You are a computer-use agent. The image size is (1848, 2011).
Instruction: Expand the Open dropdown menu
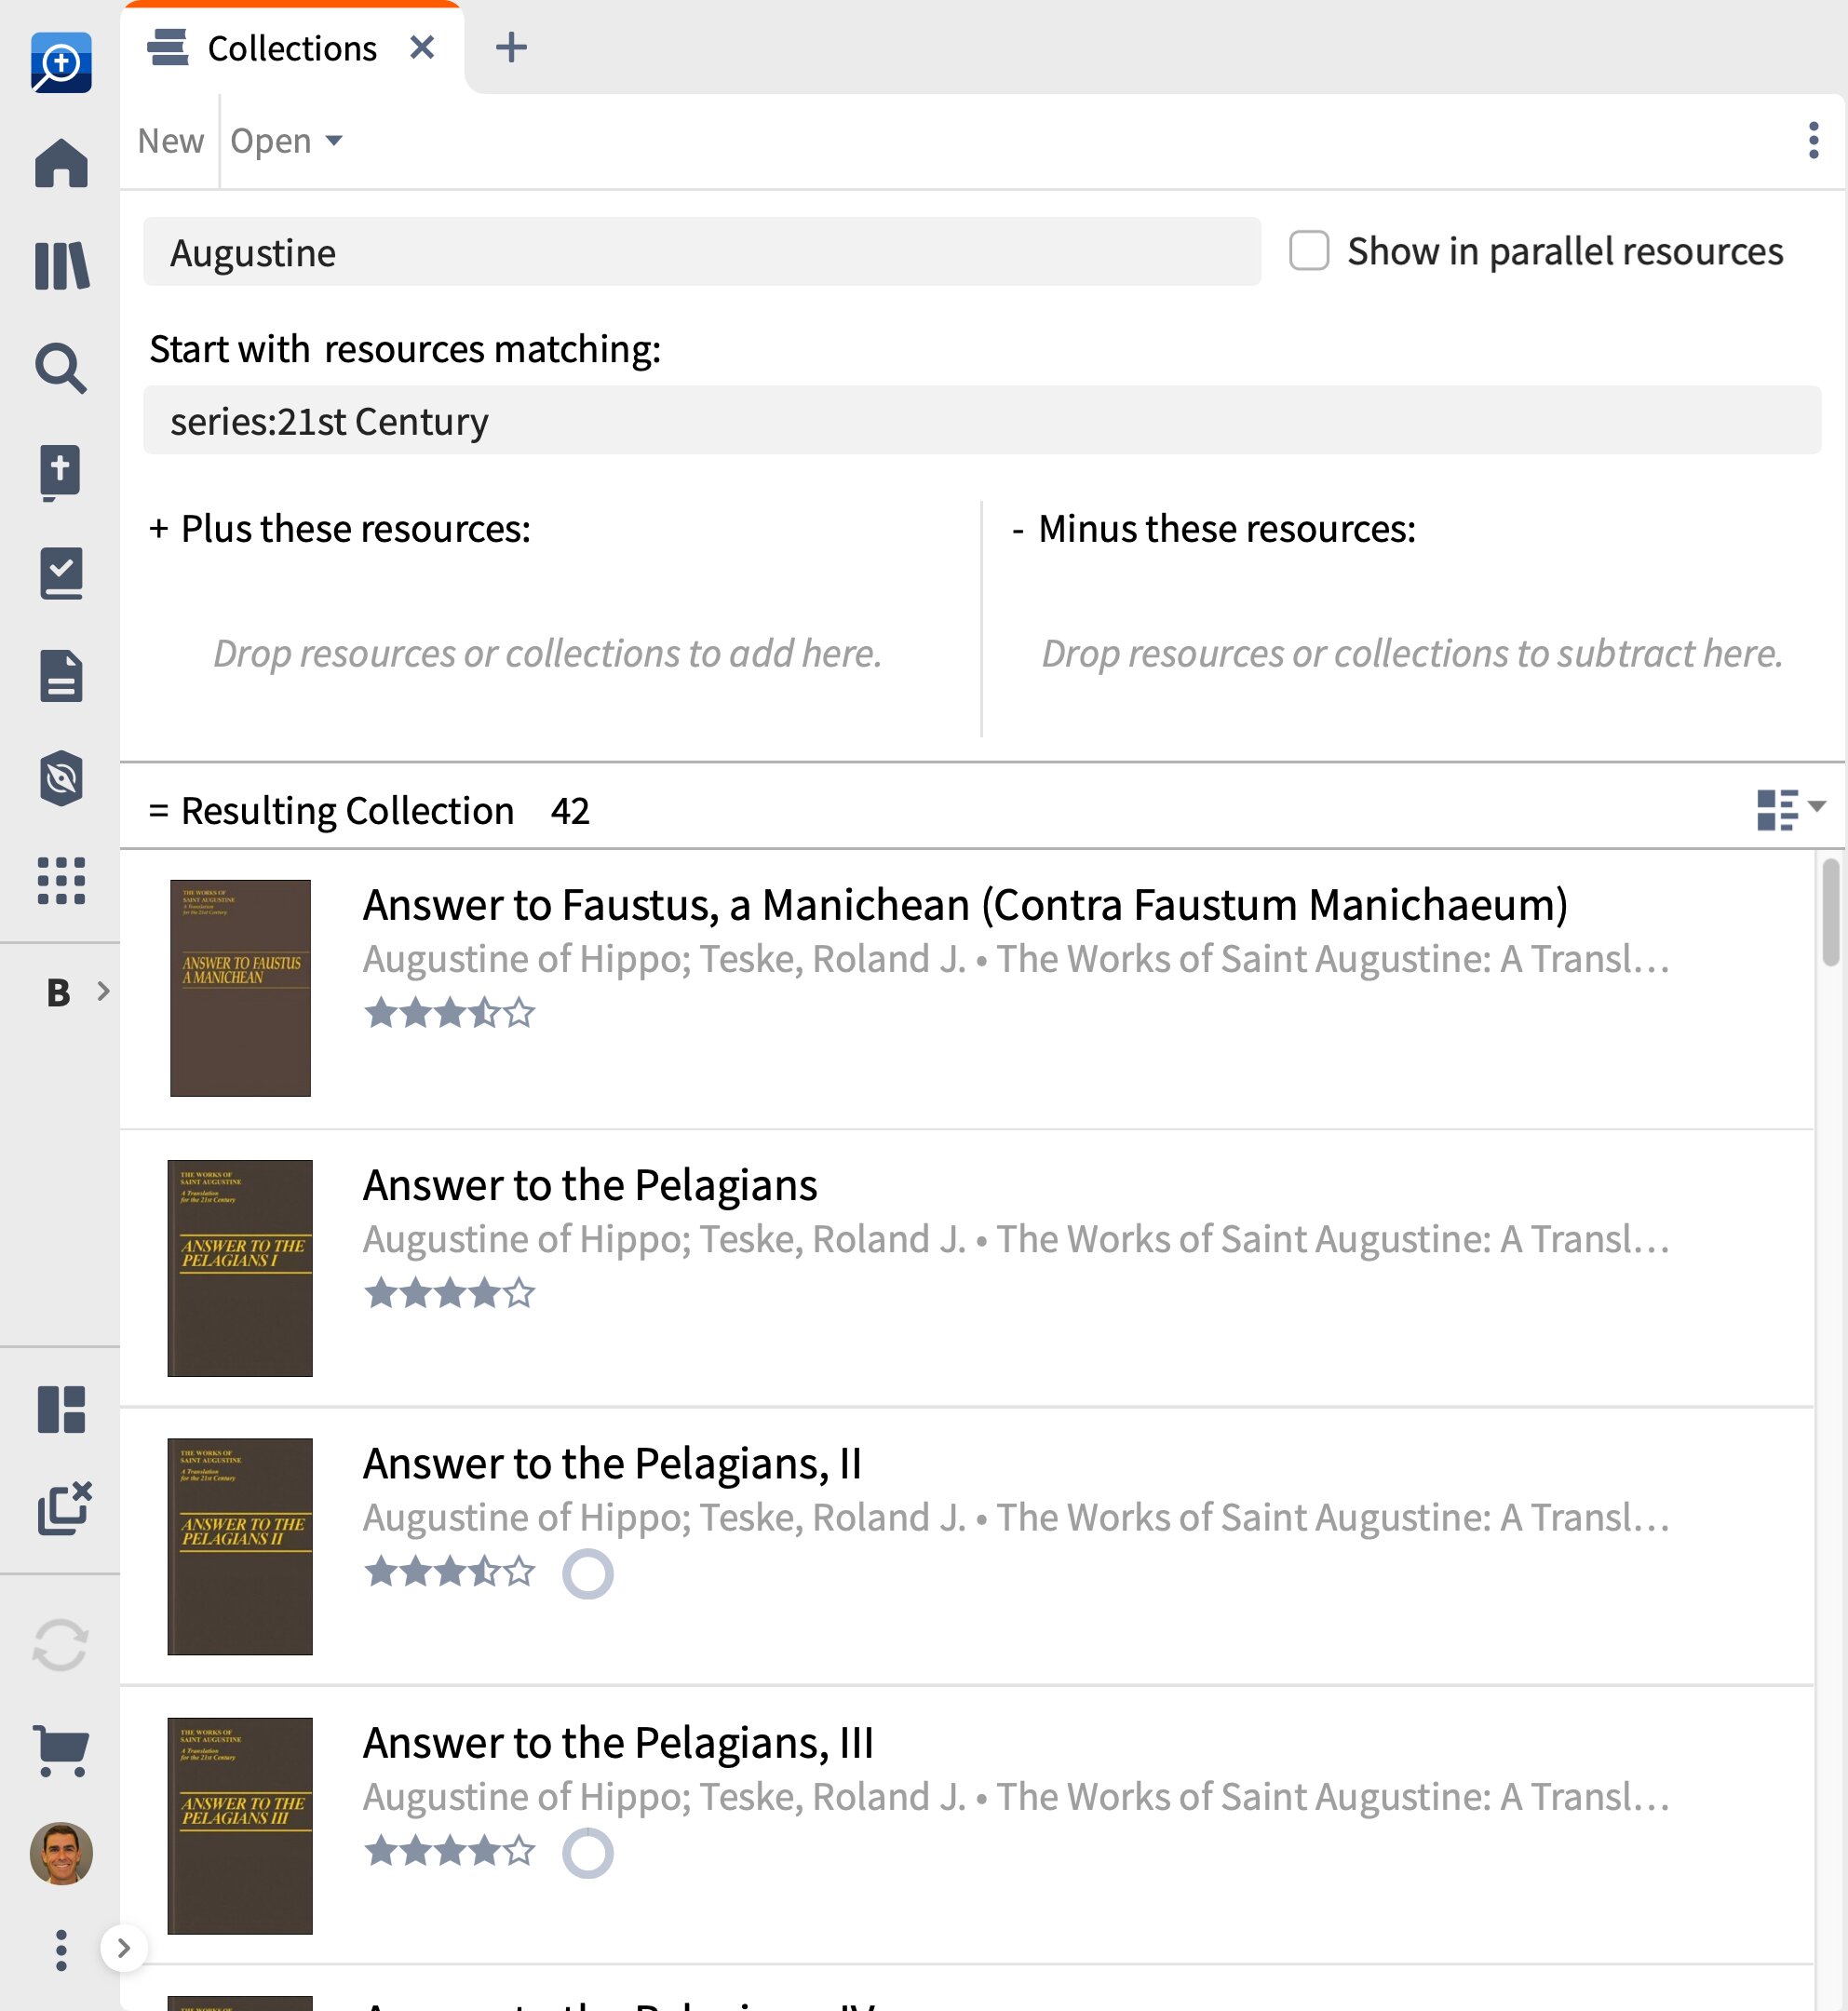[x=286, y=141]
